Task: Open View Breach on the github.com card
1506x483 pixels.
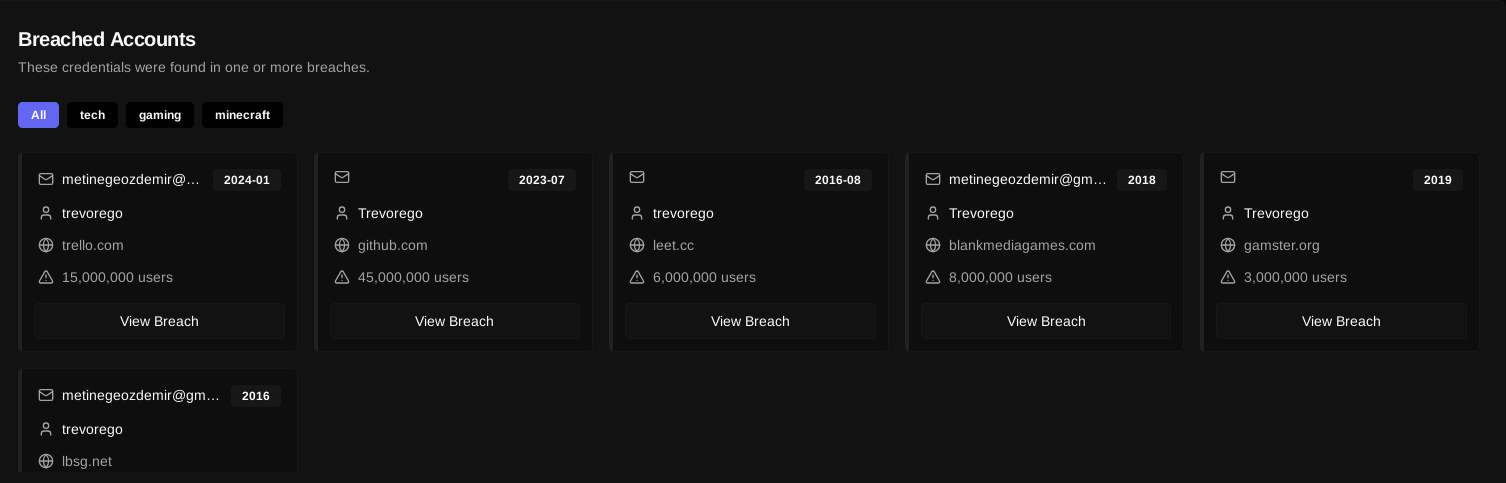Action: pos(454,321)
